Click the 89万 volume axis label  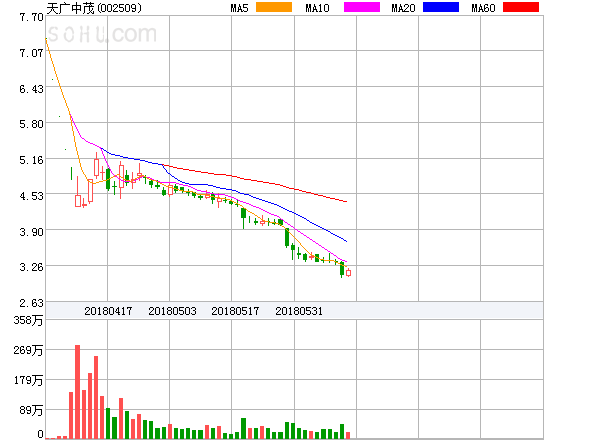pos(31,411)
